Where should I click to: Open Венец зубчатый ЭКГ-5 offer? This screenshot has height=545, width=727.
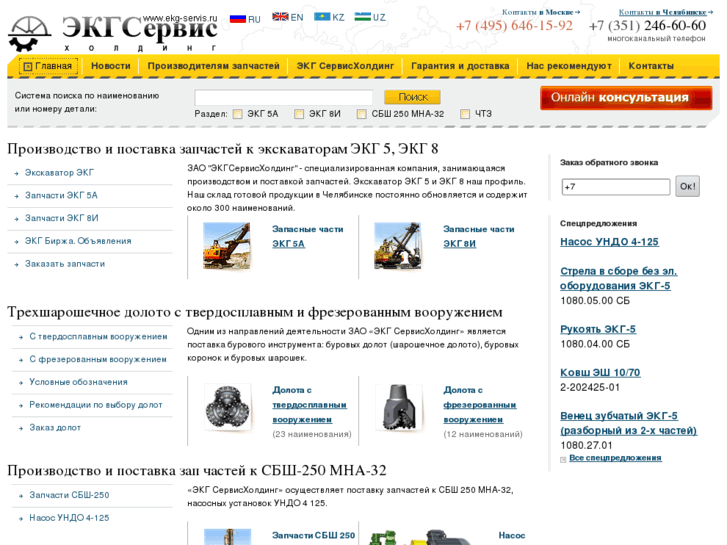[x=628, y=423]
